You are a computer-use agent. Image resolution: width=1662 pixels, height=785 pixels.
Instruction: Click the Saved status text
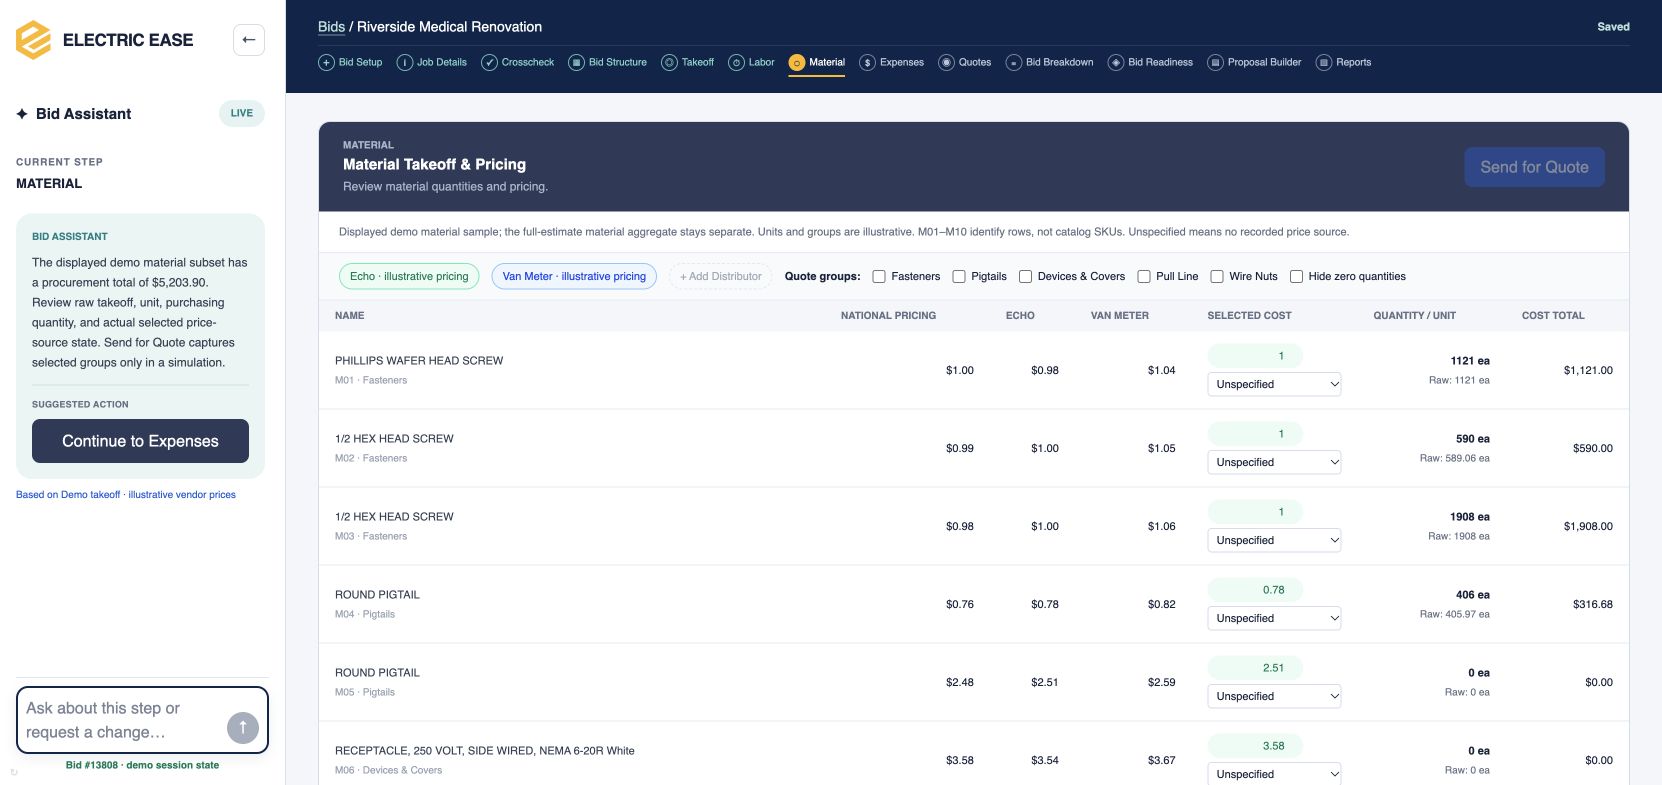coord(1613,27)
